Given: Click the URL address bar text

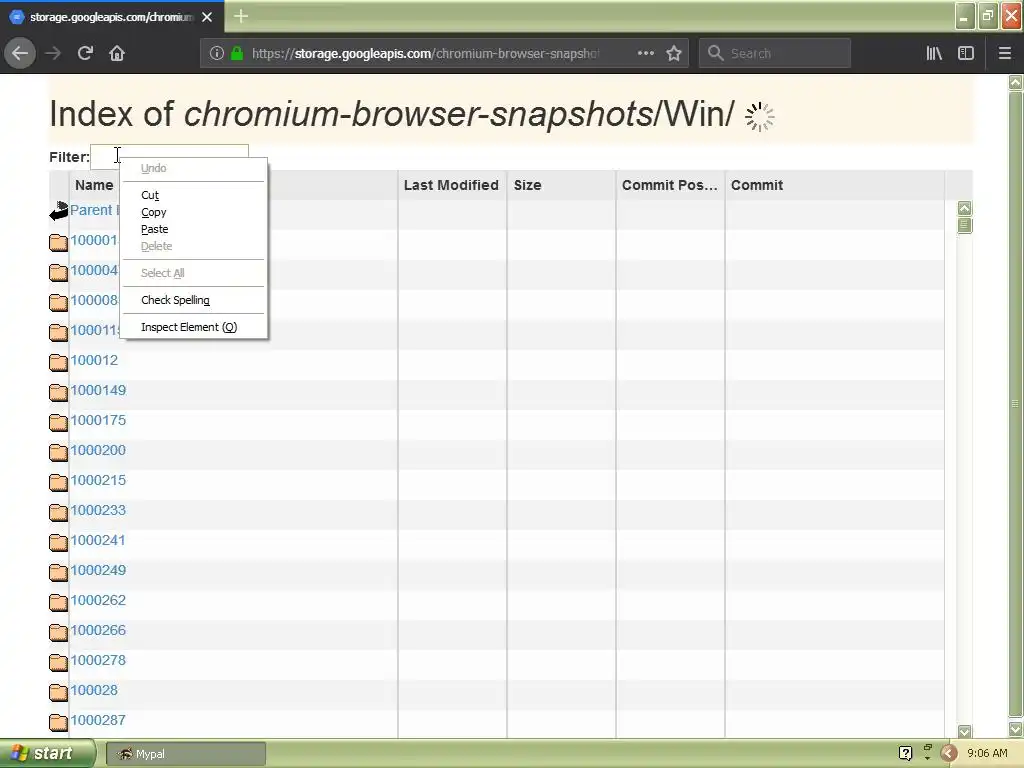Looking at the screenshot, I should click(x=424, y=54).
